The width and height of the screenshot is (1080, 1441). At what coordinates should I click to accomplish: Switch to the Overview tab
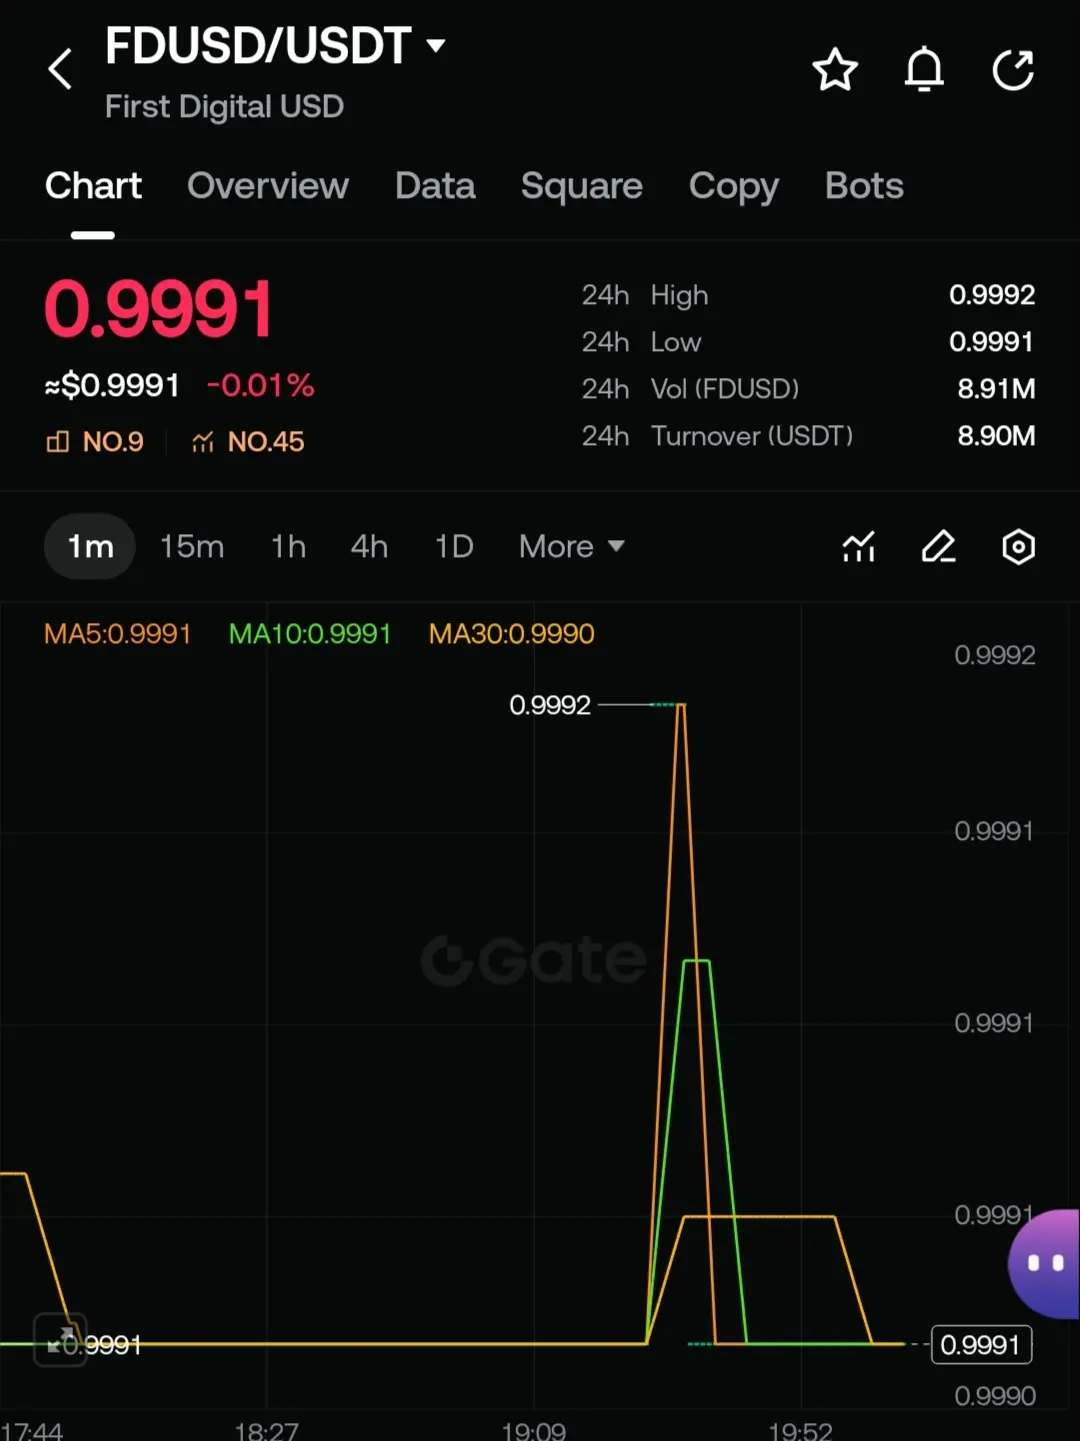268,186
